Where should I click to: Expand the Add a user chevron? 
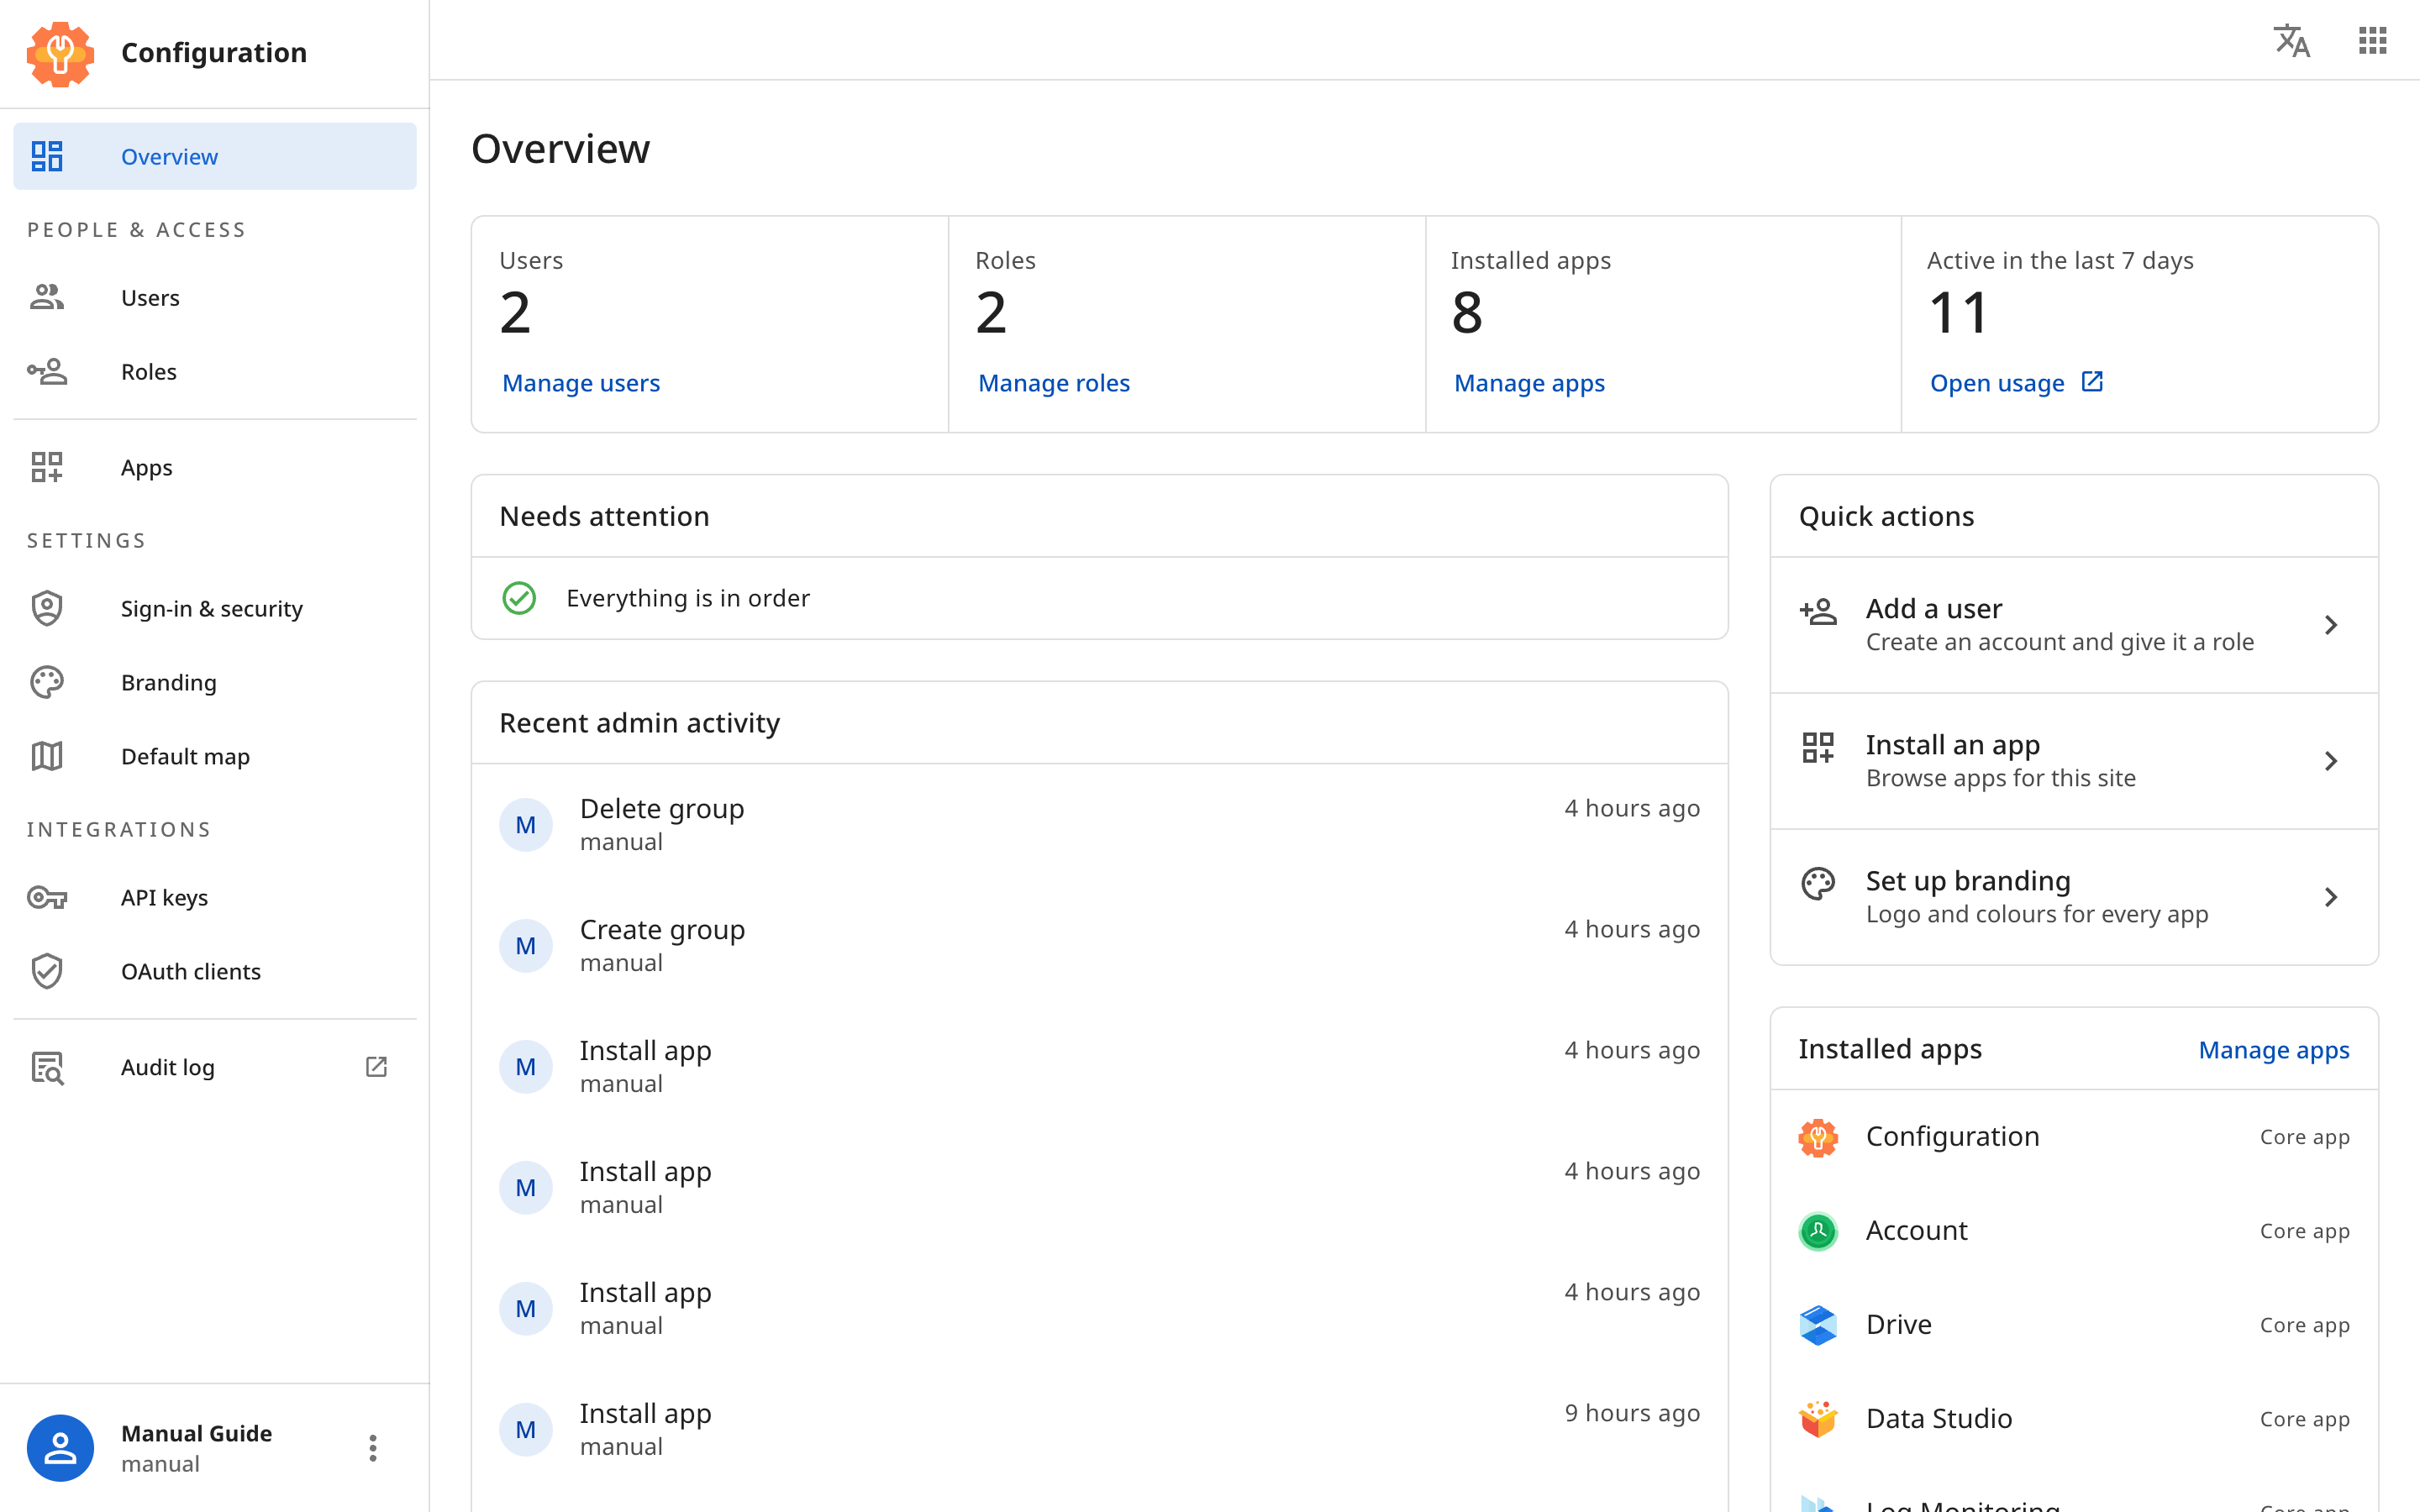pos(2331,625)
